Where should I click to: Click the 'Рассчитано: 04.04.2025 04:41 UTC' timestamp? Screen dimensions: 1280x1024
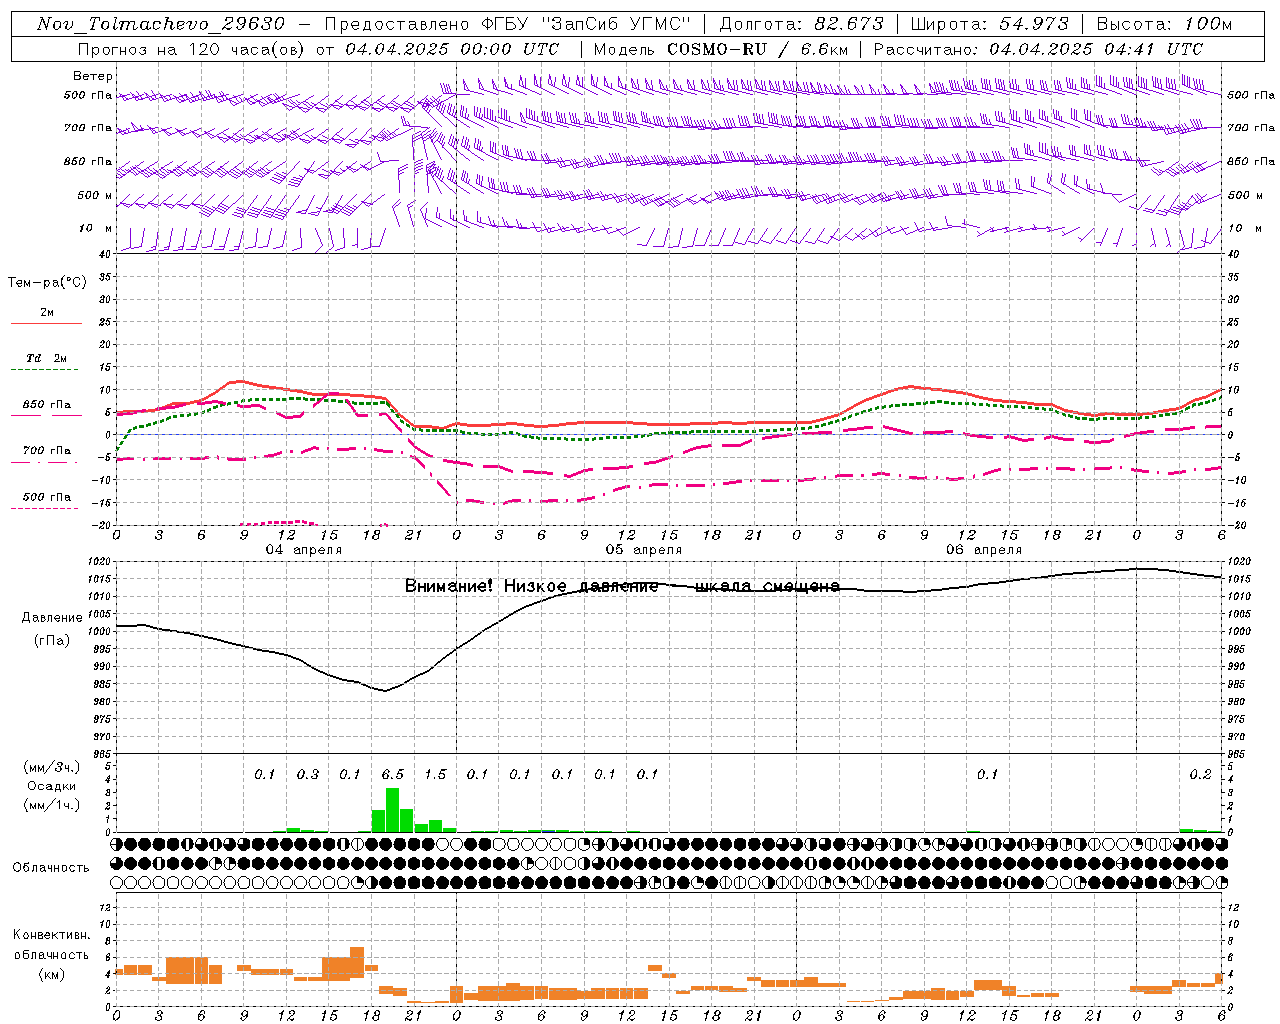[1038, 49]
